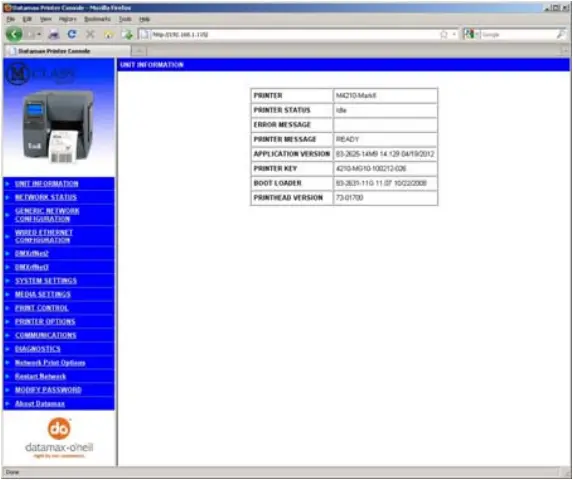The image size is (573, 480).
Task: Open Generic Network Configuration link
Action: 47,215
